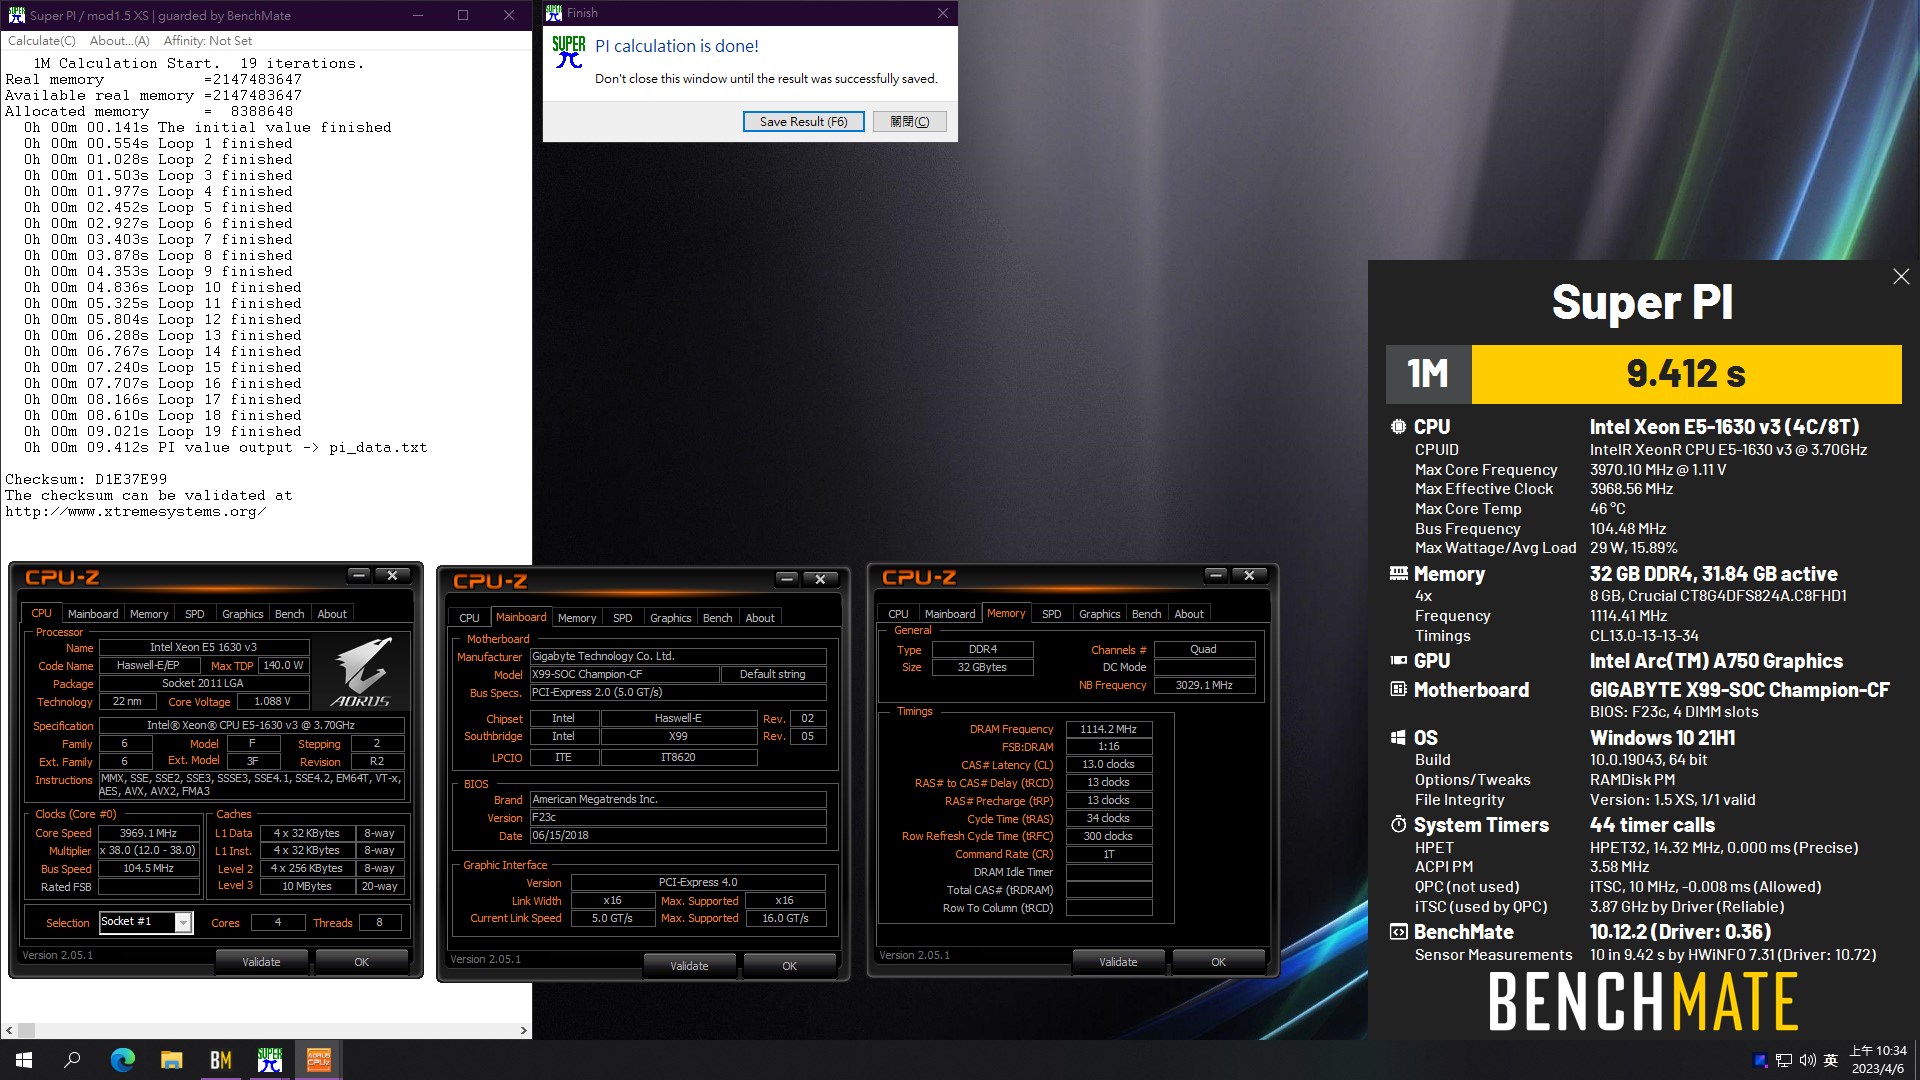Click the 9.412 s result bar
The width and height of the screenshot is (1920, 1080).
point(1686,374)
